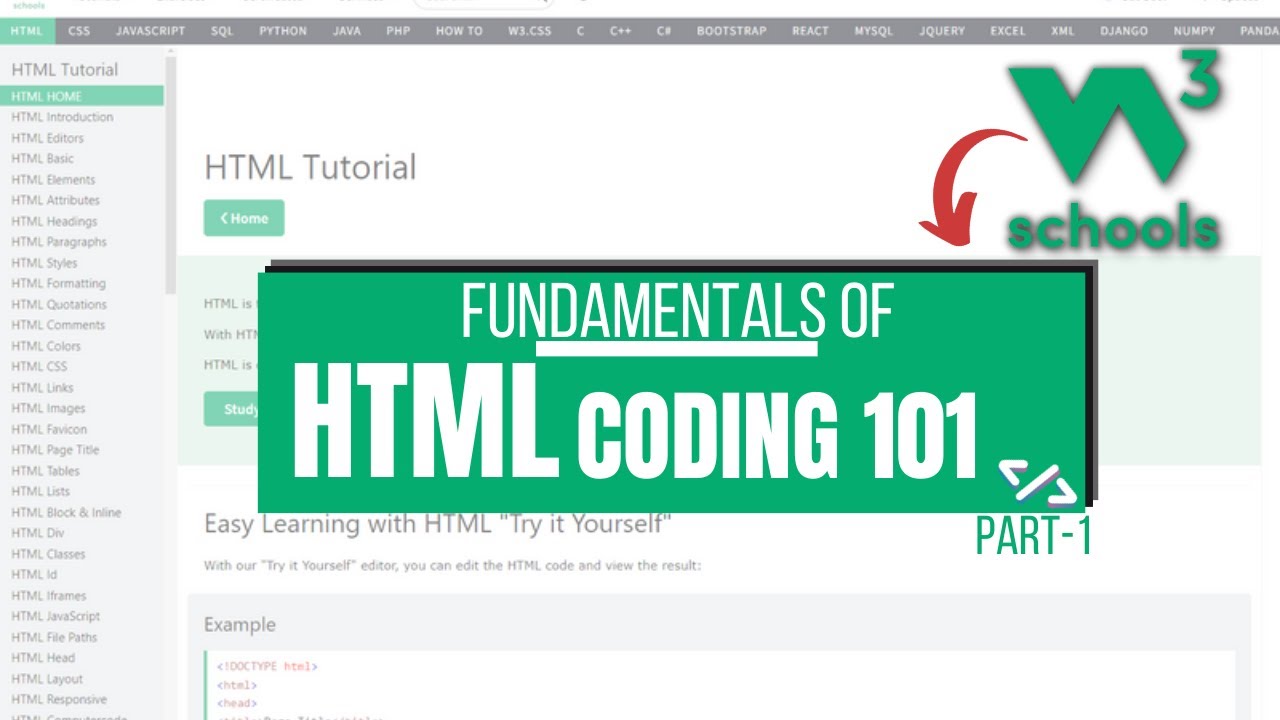Open the DJANGO tab
Viewport: 1280px width, 720px height.
pos(1124,31)
